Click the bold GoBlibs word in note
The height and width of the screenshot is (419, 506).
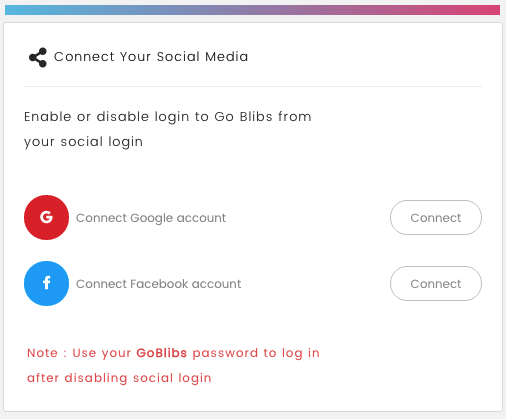[x=162, y=353]
